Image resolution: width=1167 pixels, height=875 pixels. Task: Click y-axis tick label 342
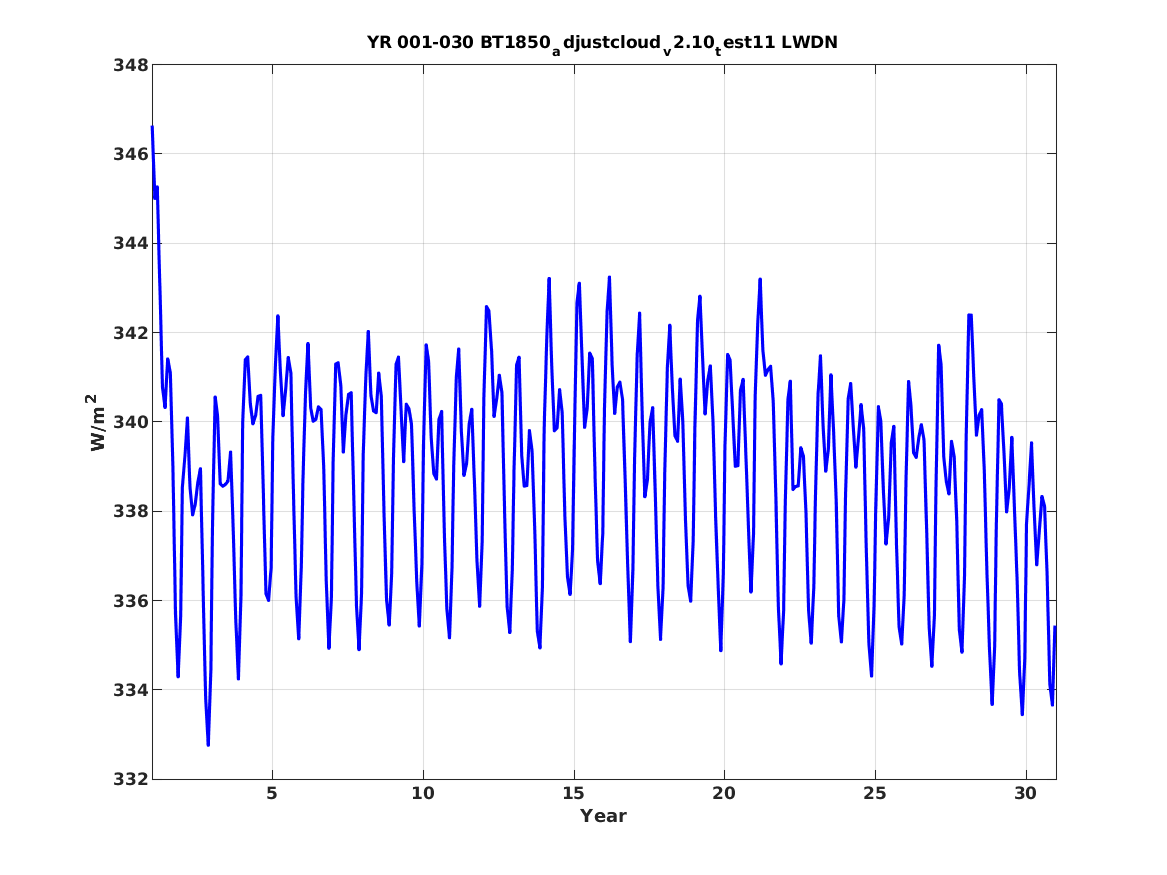pos(130,333)
